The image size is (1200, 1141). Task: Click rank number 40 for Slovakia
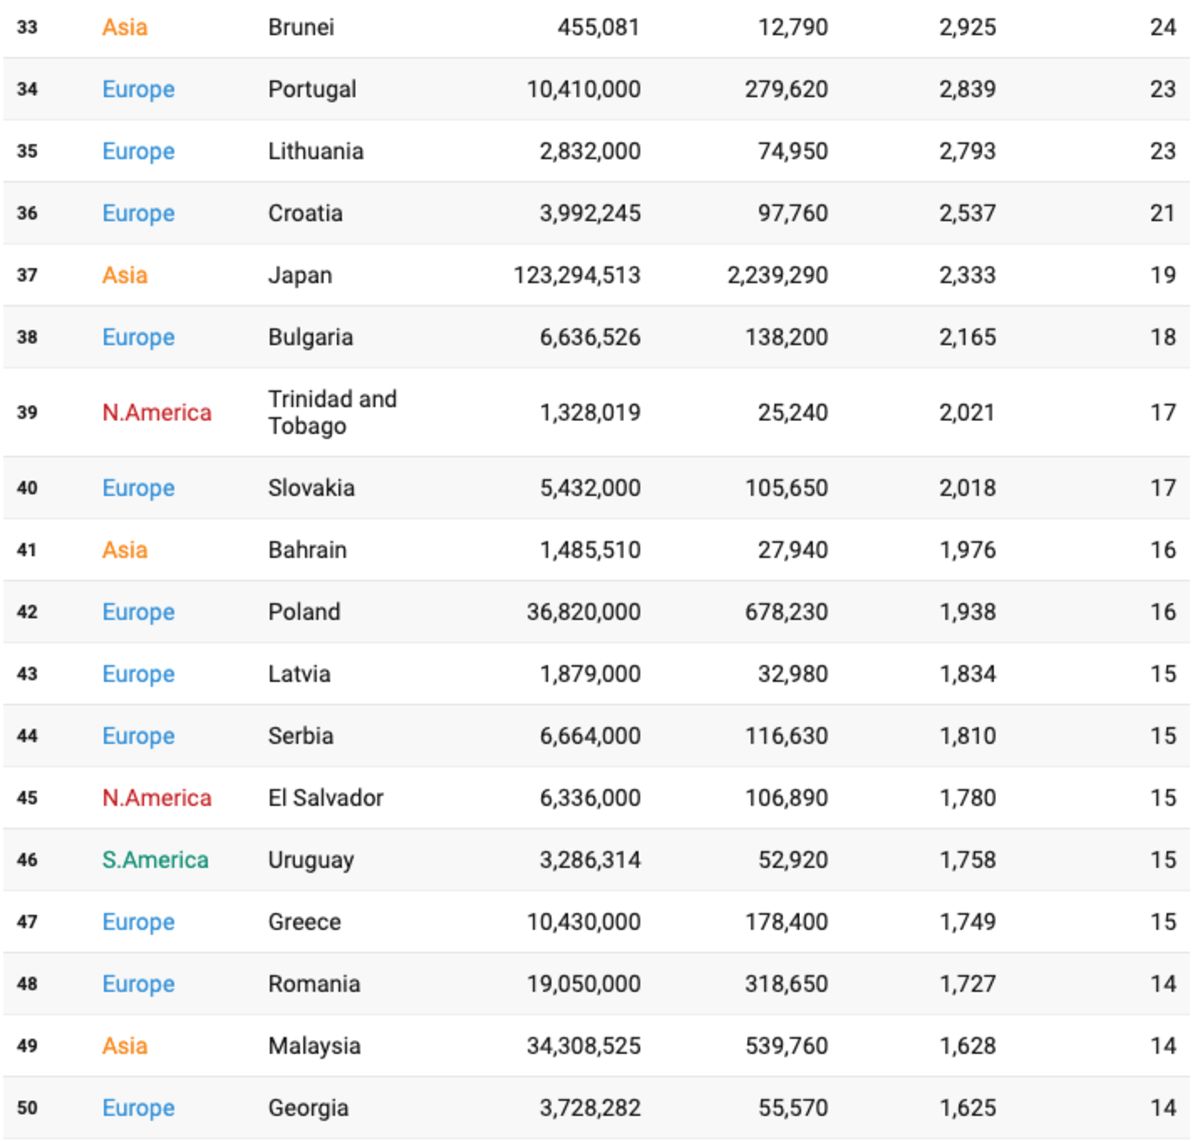click(x=27, y=488)
